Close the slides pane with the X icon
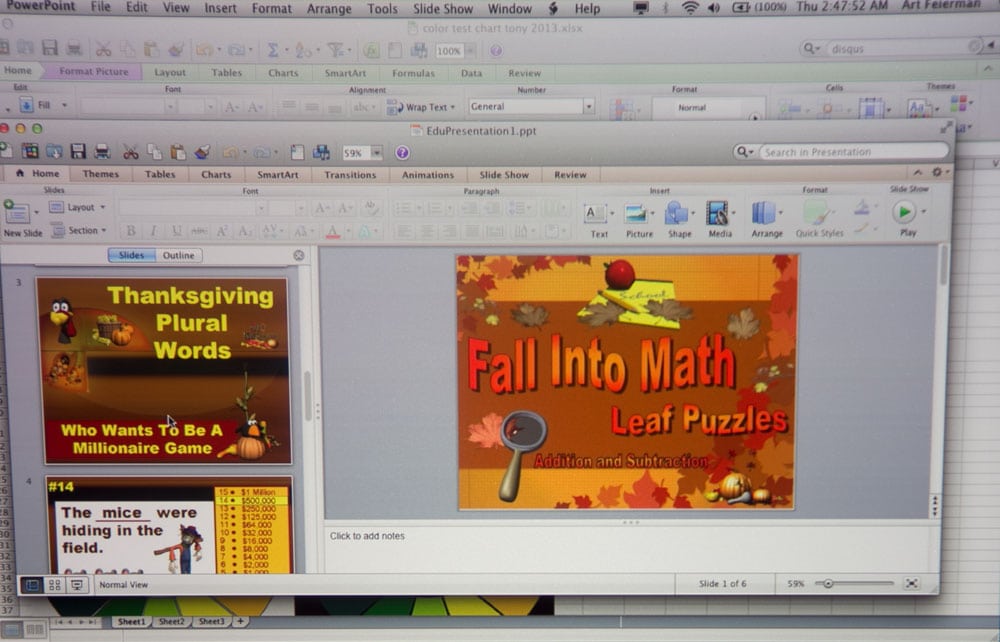Viewport: 1000px width, 642px height. point(298,255)
